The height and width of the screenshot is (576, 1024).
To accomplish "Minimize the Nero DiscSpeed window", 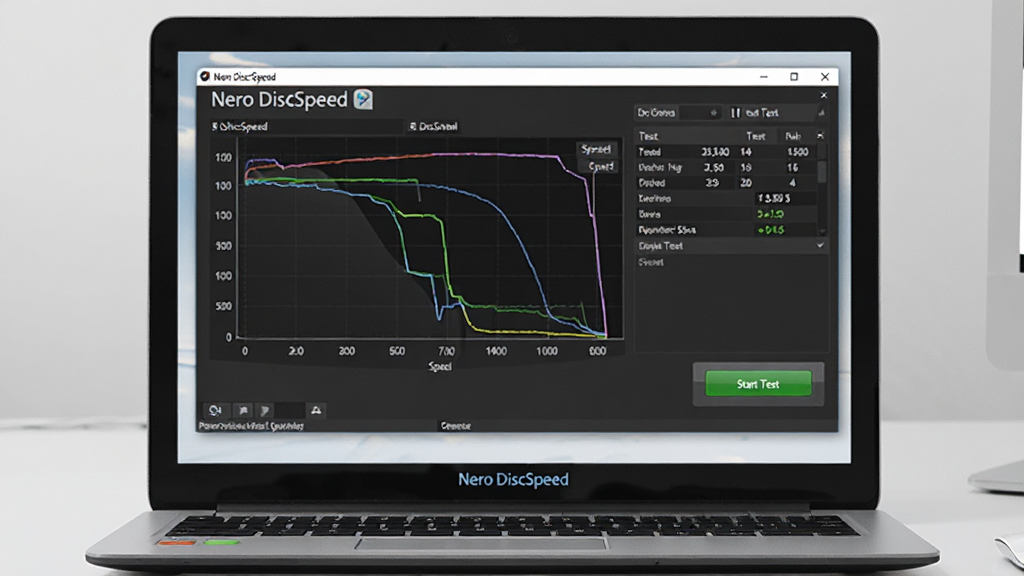I will pyautogui.click(x=763, y=76).
